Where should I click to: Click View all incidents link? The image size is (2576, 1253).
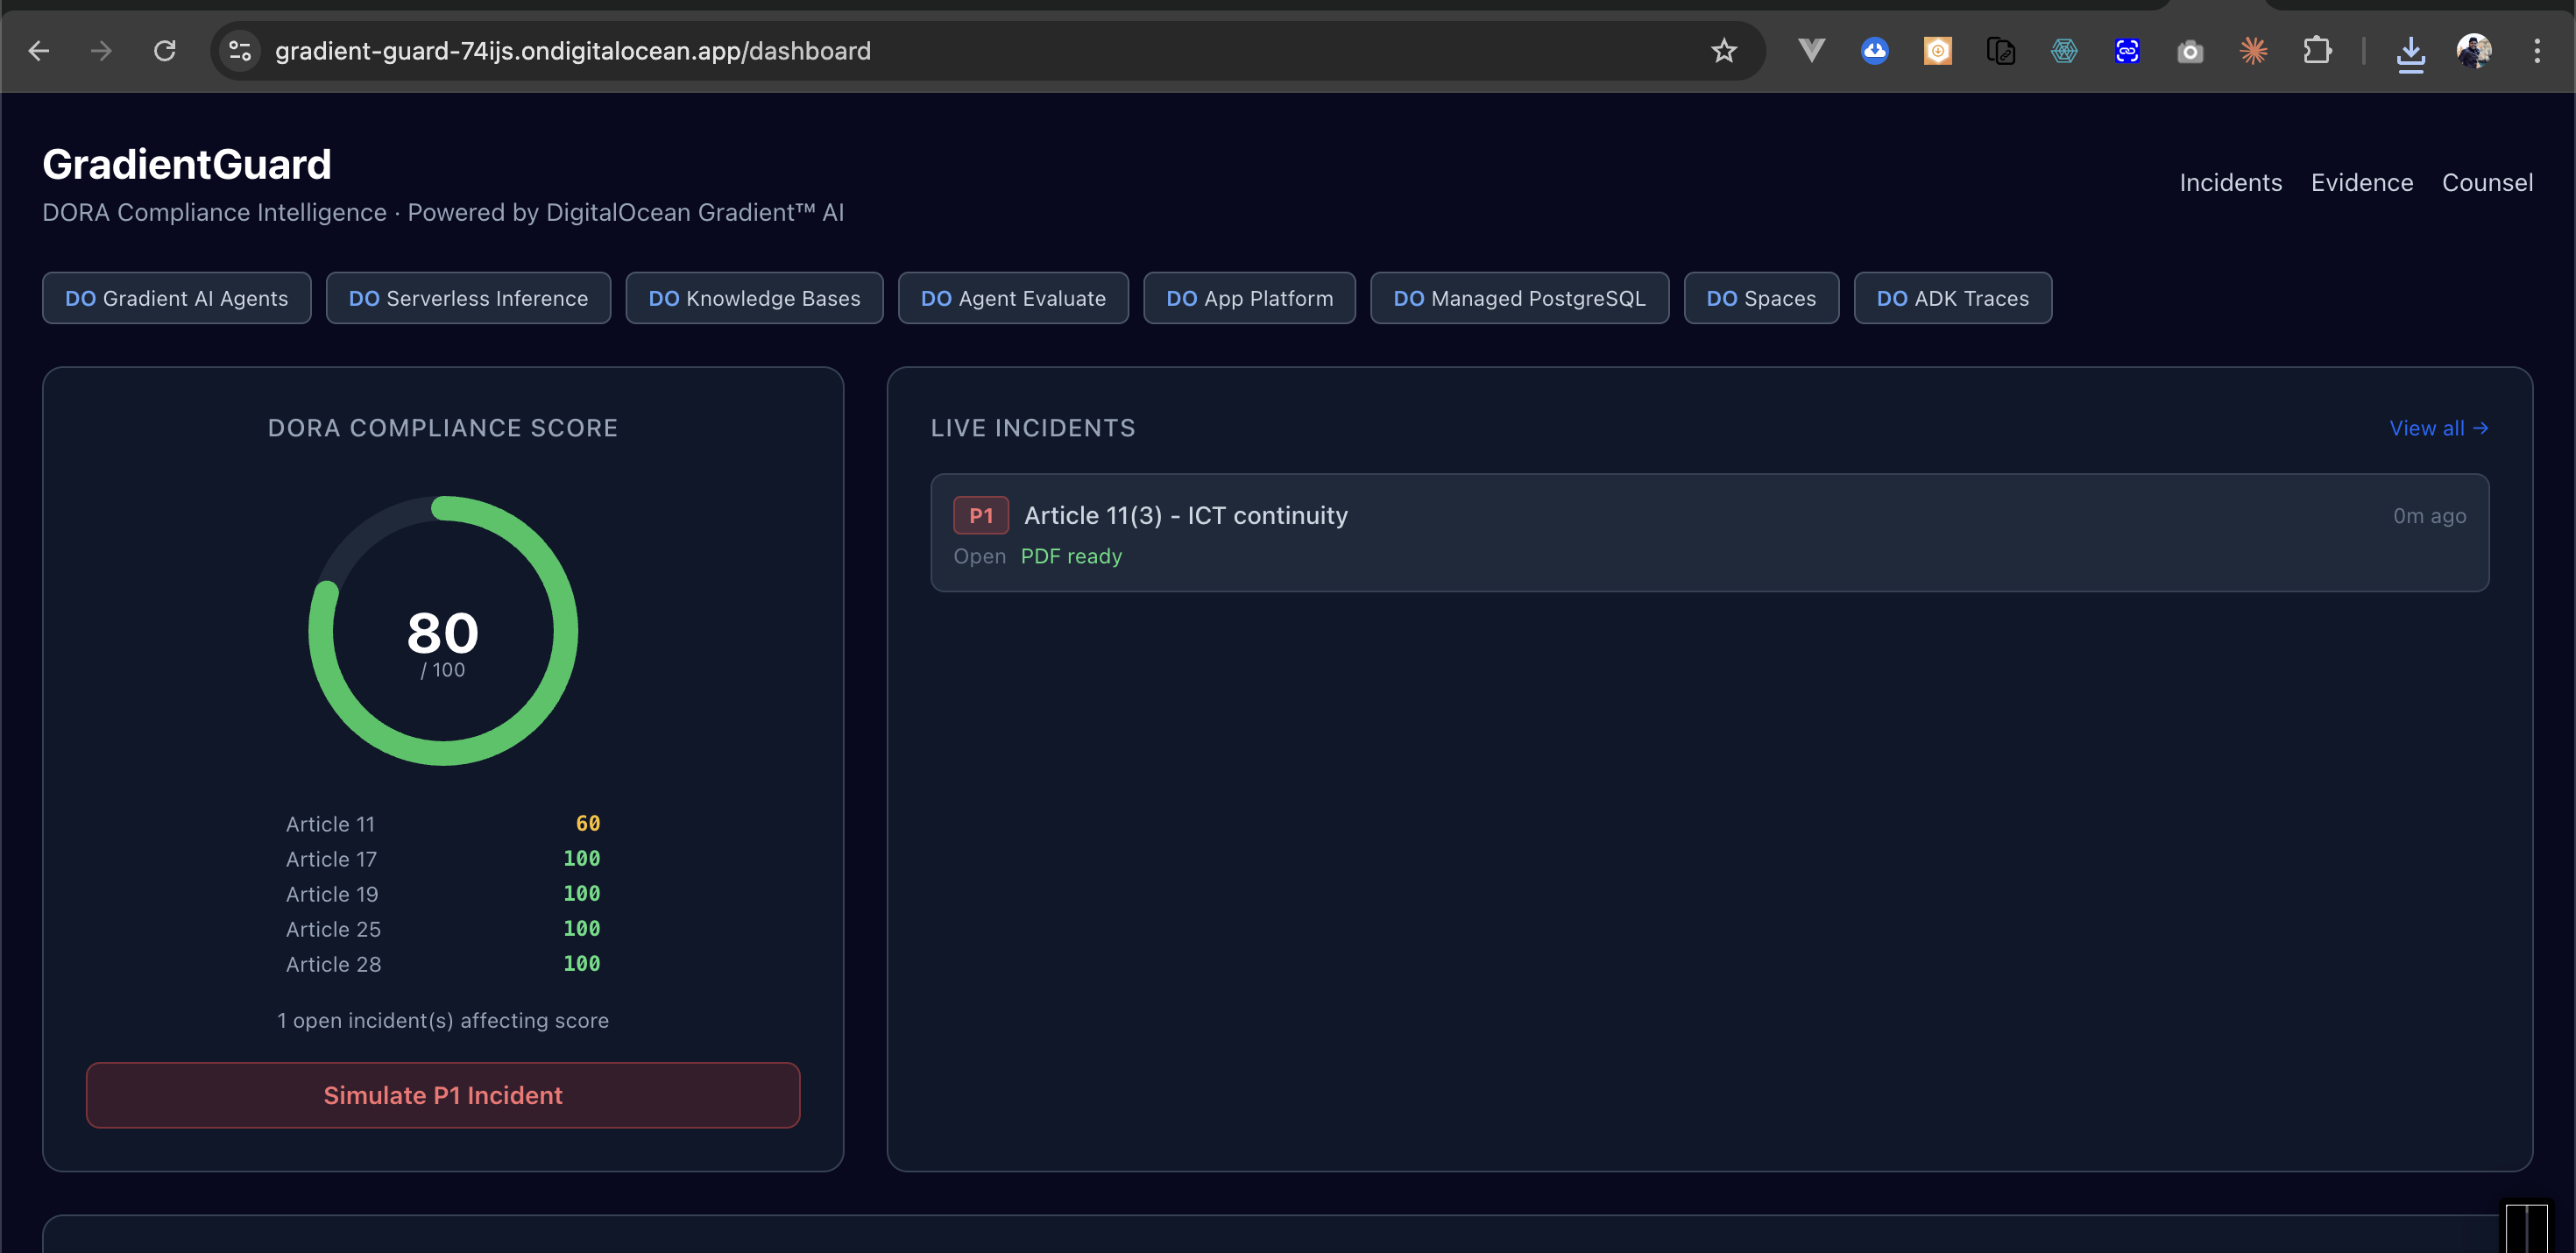pyautogui.click(x=2437, y=428)
